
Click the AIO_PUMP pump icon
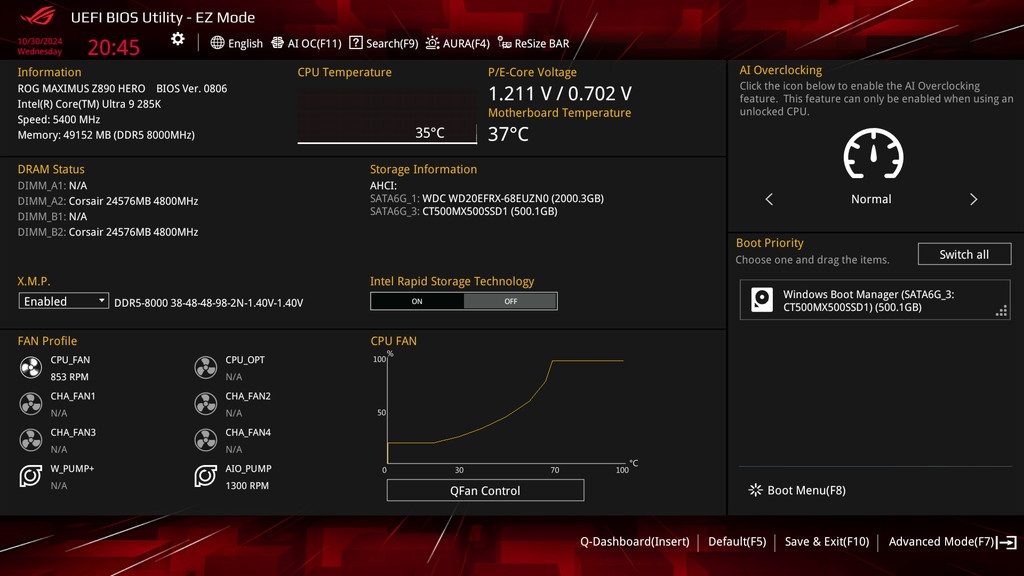206,476
